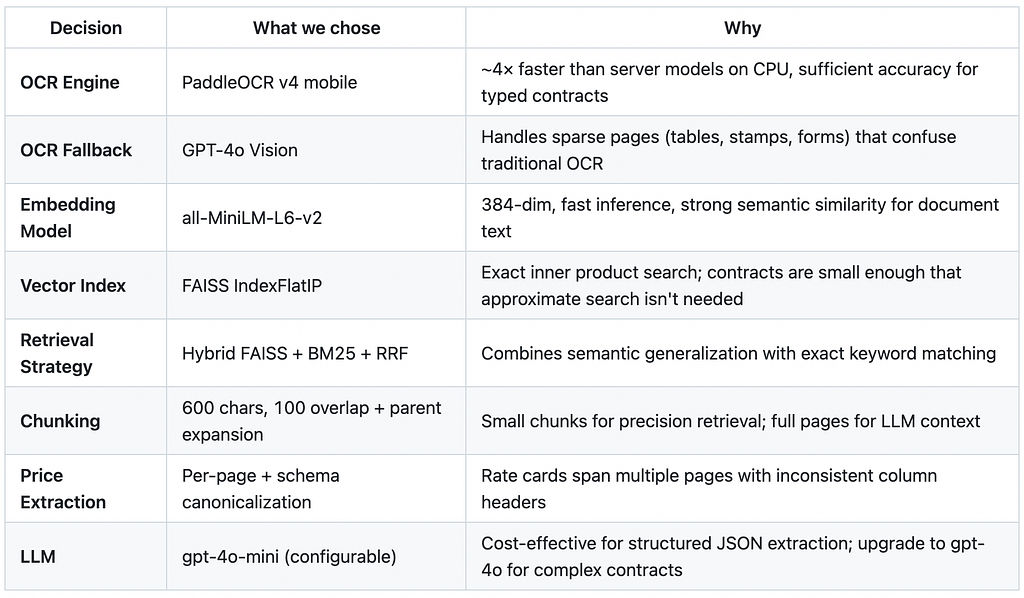Image resolution: width=1024 pixels, height=598 pixels.
Task: Click the gpt-4o-mini (configurable) cell
Action: point(289,556)
